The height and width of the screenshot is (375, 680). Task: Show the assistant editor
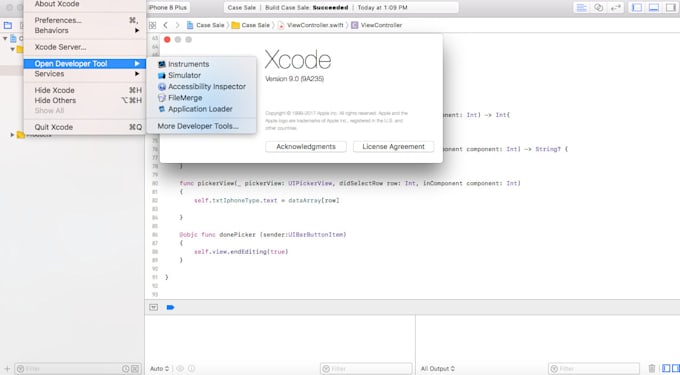[x=598, y=8]
